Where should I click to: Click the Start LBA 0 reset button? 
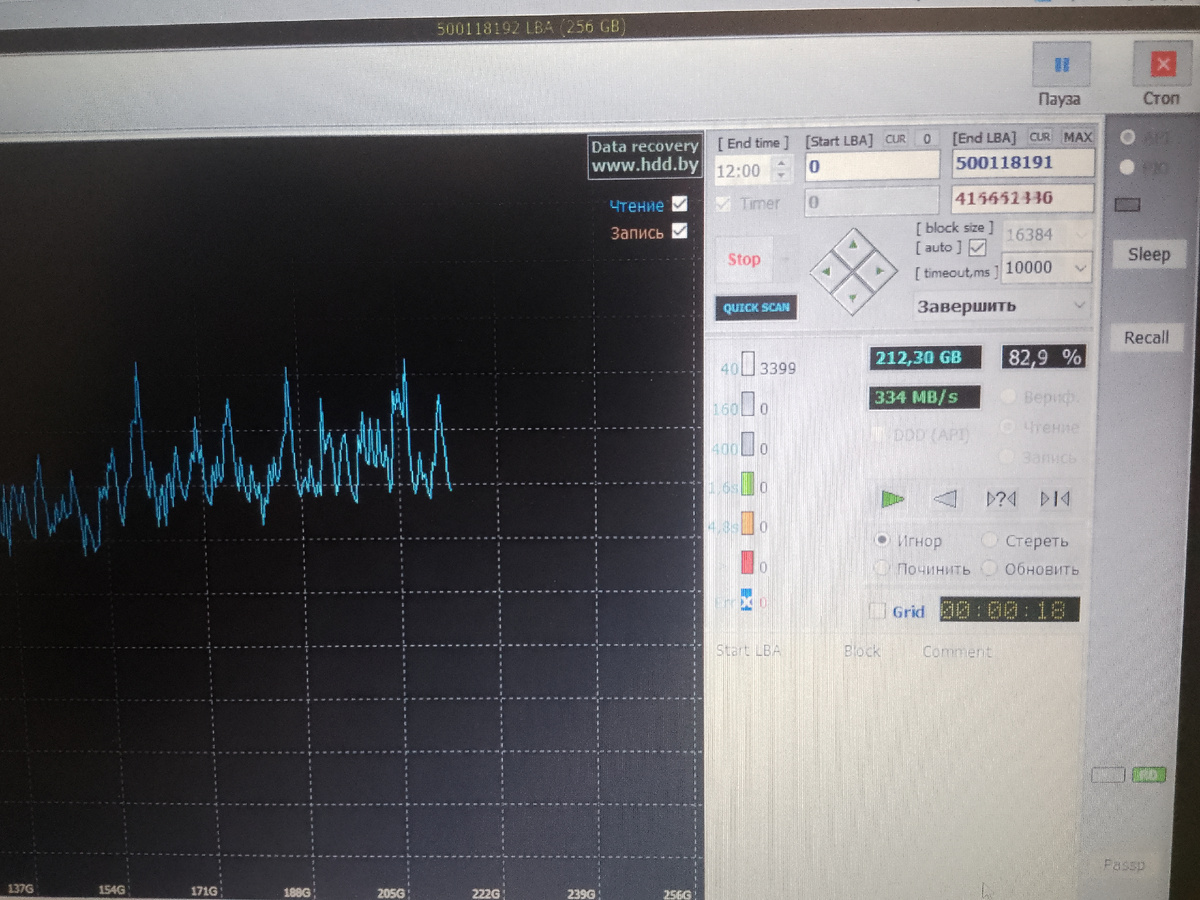click(927, 139)
